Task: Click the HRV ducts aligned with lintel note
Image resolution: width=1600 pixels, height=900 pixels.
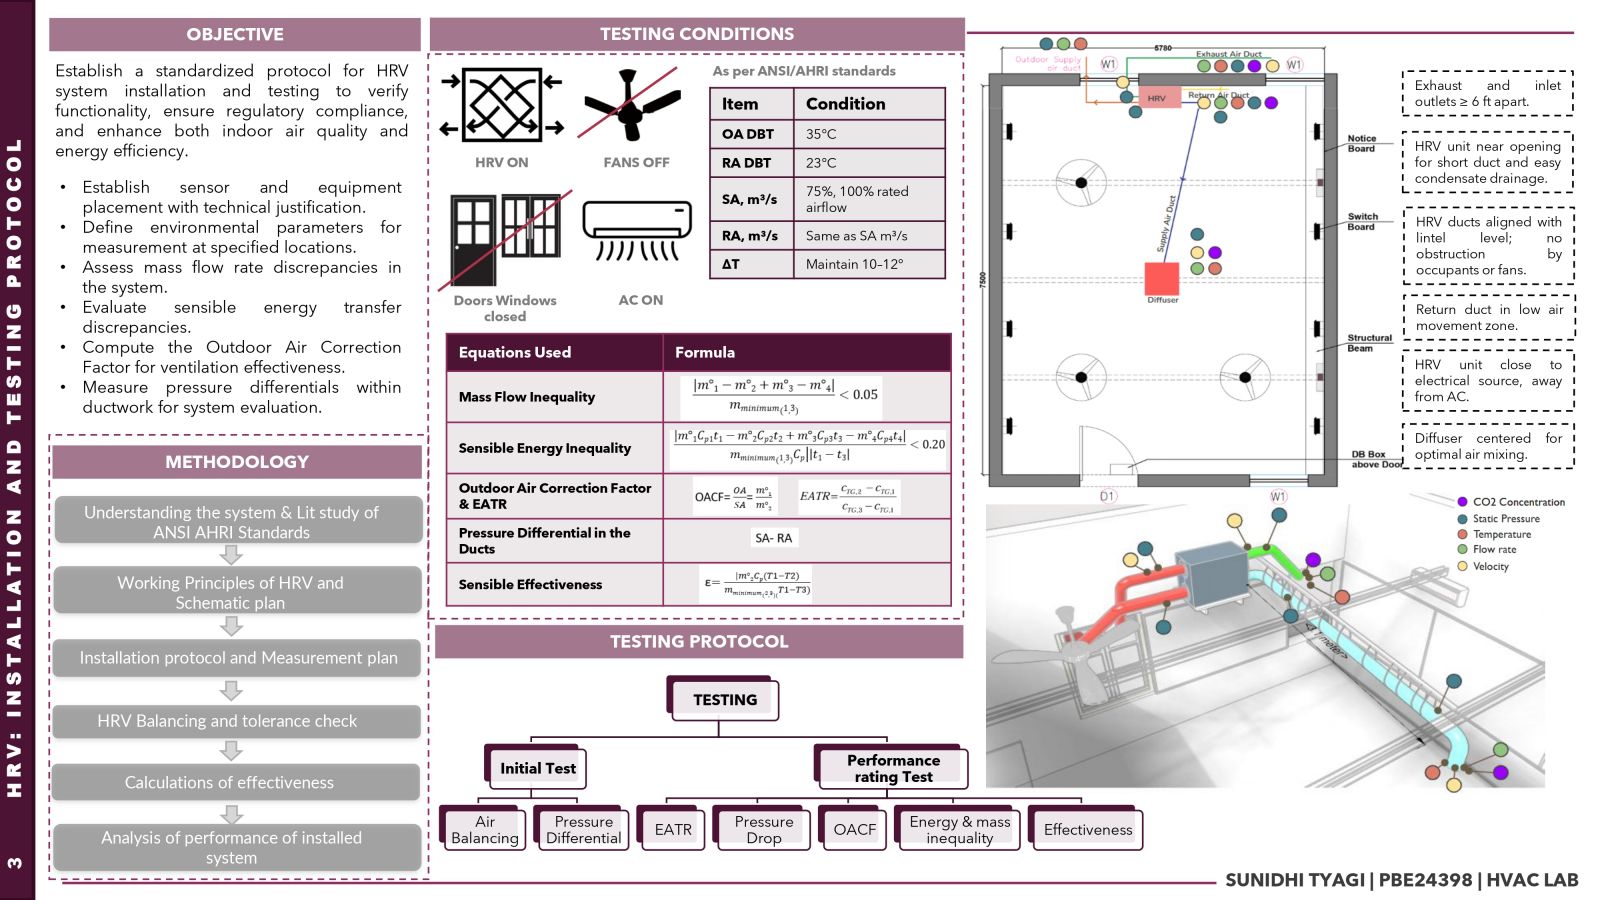Action: point(1488,246)
